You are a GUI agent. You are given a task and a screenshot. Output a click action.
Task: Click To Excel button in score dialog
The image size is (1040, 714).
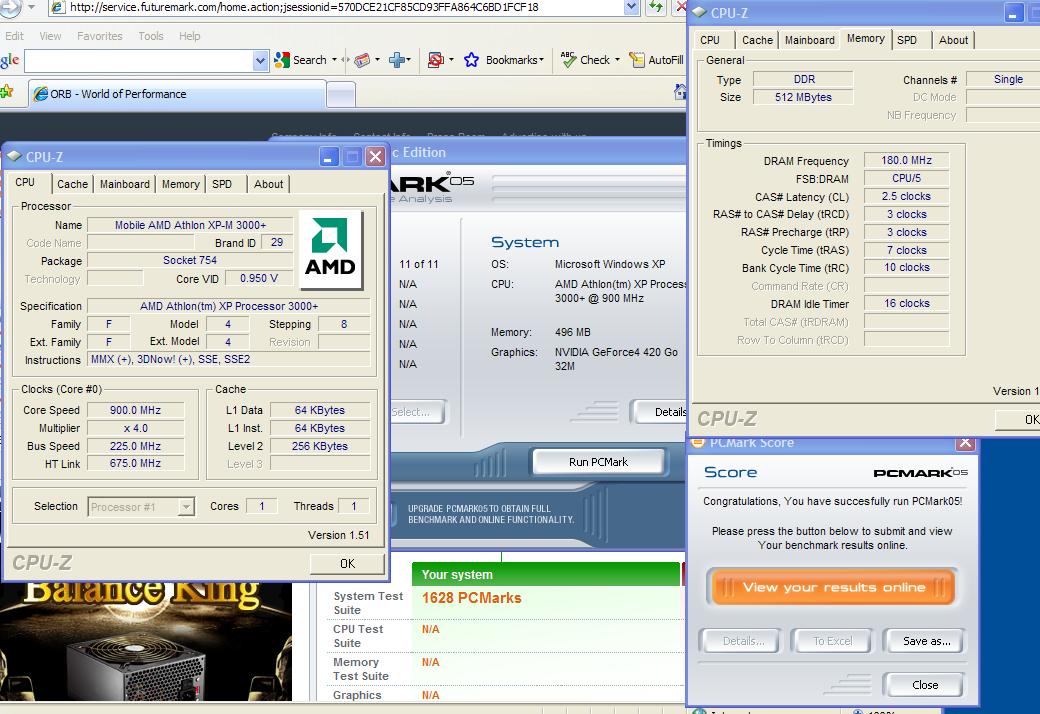pyautogui.click(x=832, y=641)
